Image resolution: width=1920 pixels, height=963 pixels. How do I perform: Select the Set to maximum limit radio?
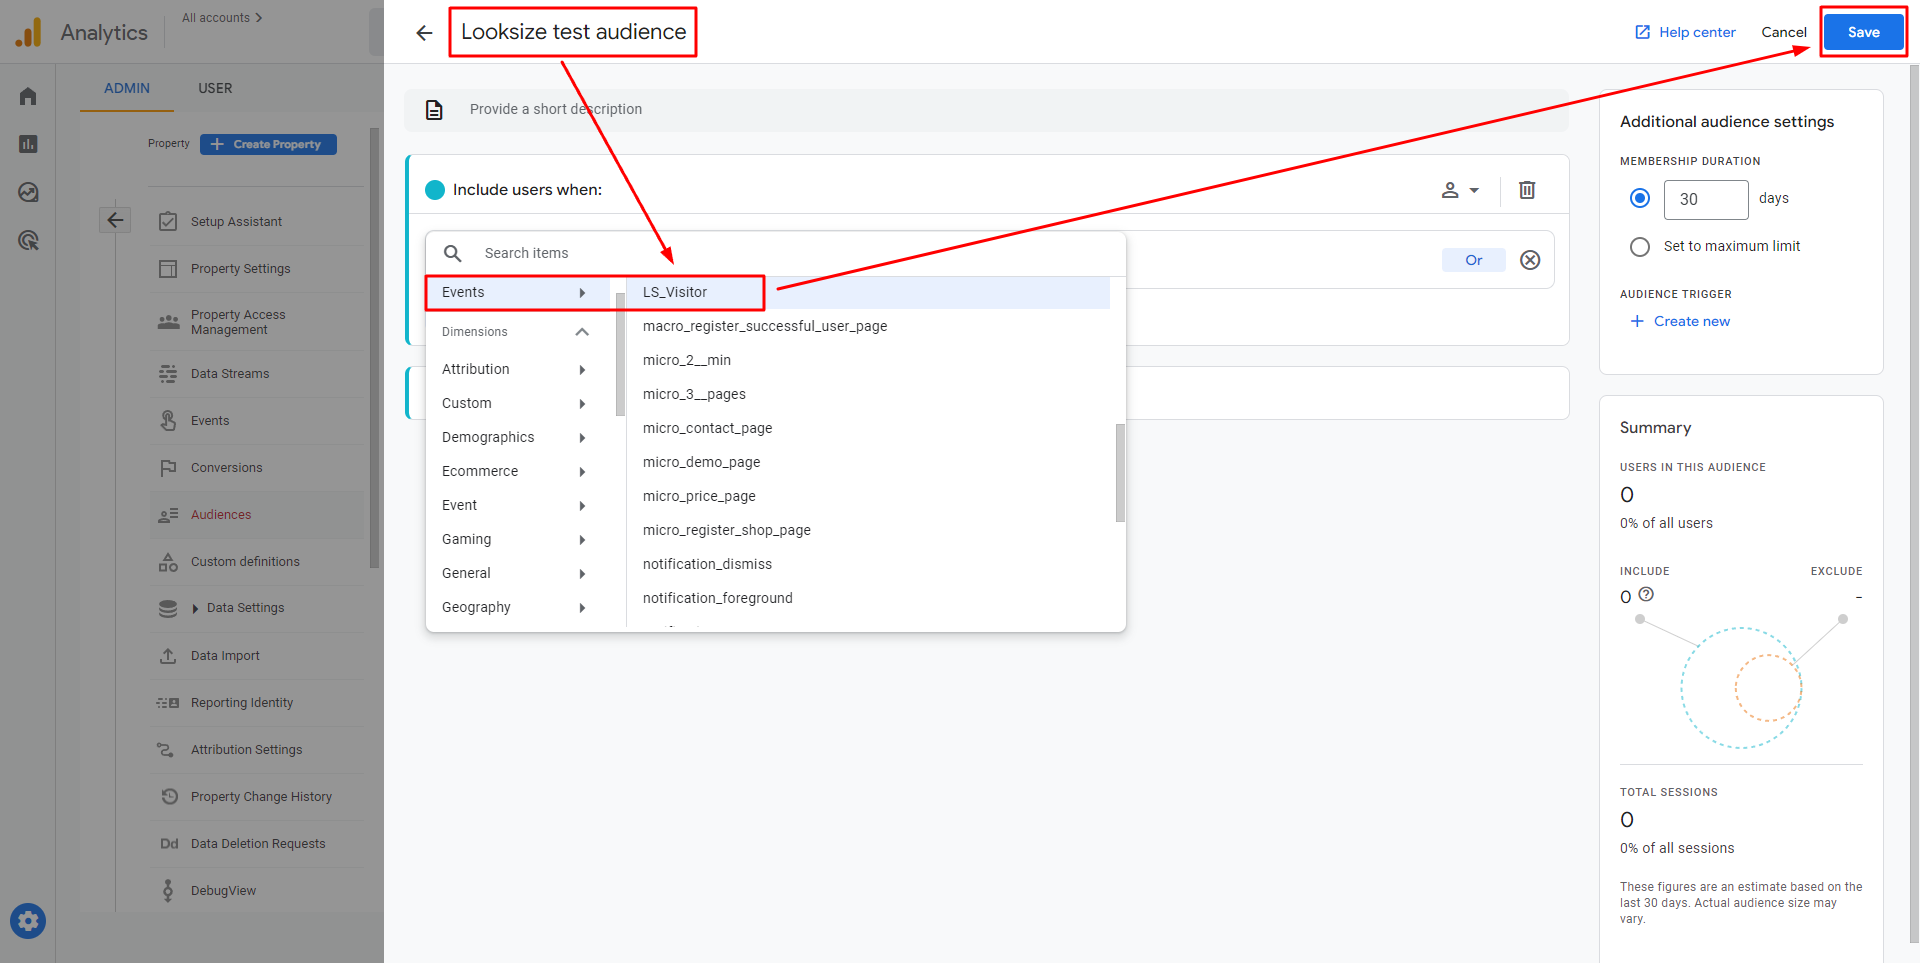pyautogui.click(x=1639, y=246)
